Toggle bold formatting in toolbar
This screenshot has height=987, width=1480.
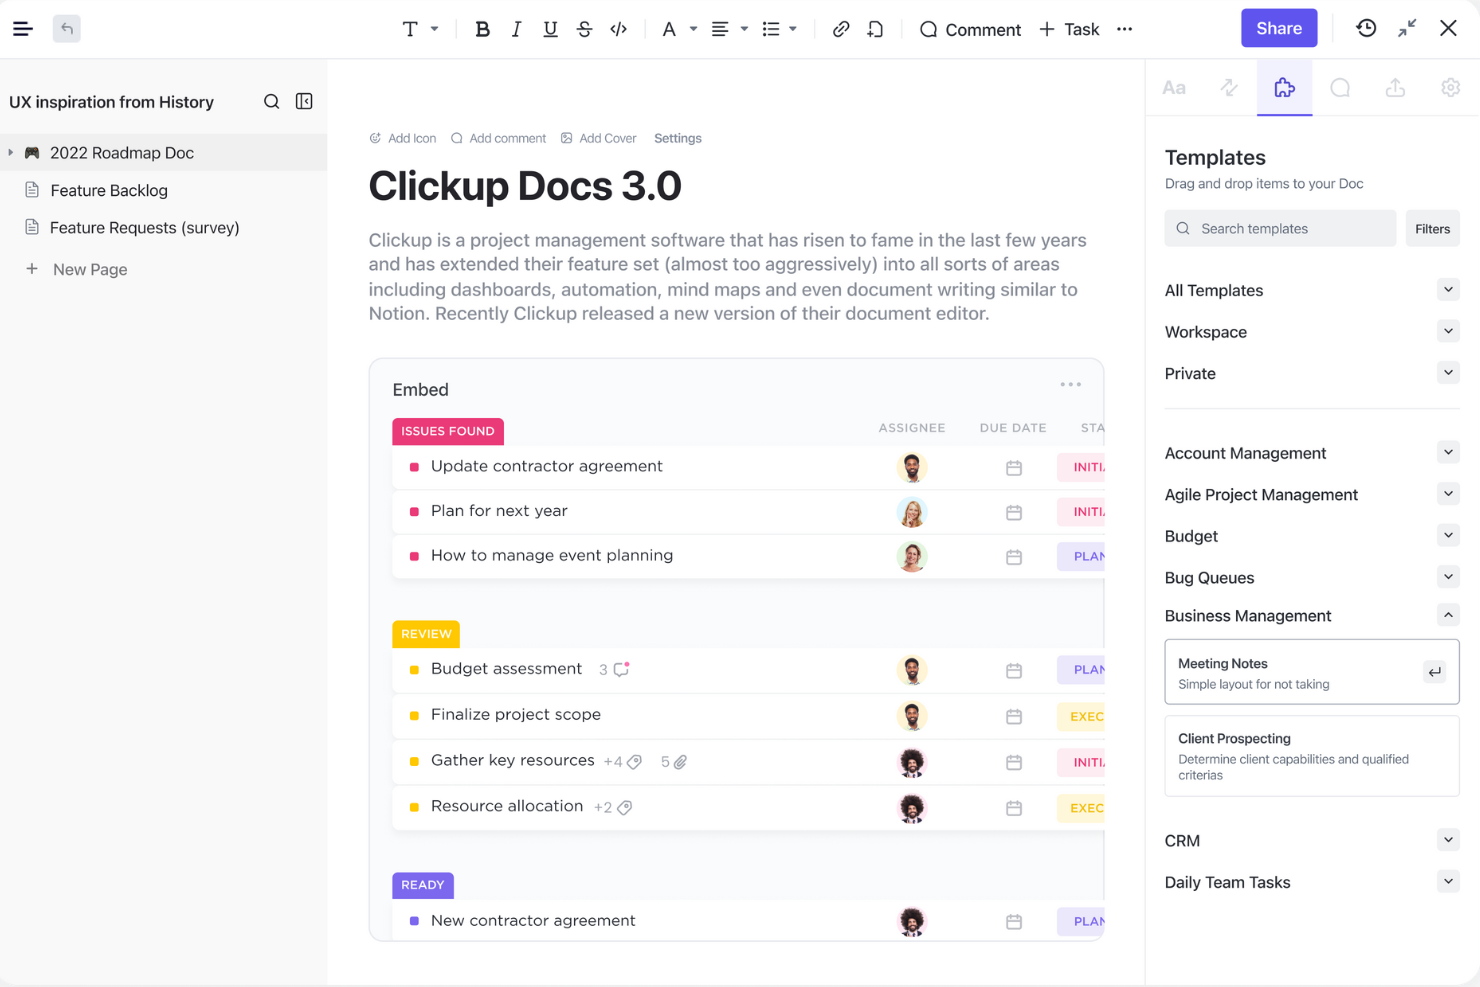pyautogui.click(x=482, y=29)
